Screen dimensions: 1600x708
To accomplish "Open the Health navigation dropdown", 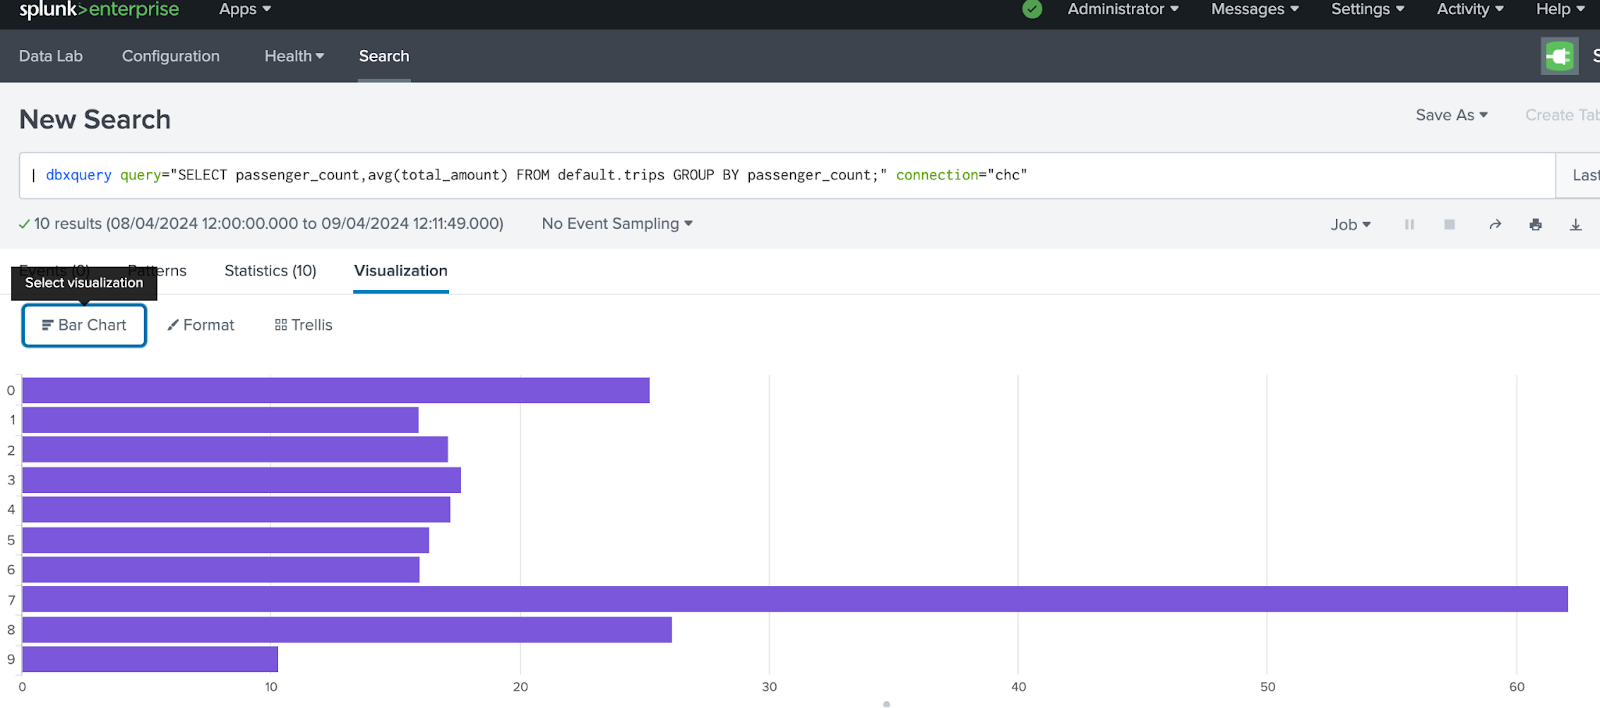I will click(x=294, y=56).
